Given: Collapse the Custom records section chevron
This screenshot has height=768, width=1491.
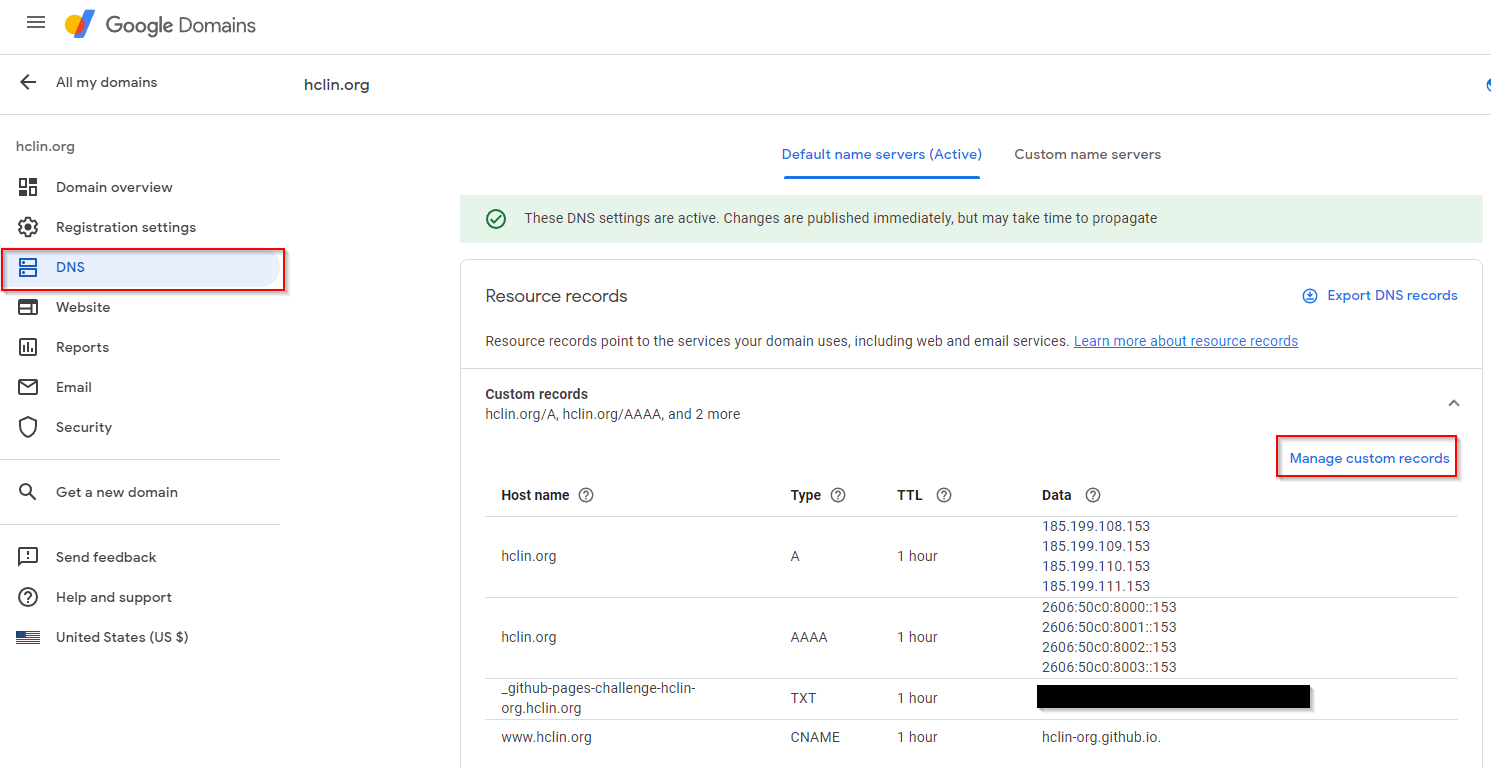Looking at the screenshot, I should click(x=1454, y=403).
